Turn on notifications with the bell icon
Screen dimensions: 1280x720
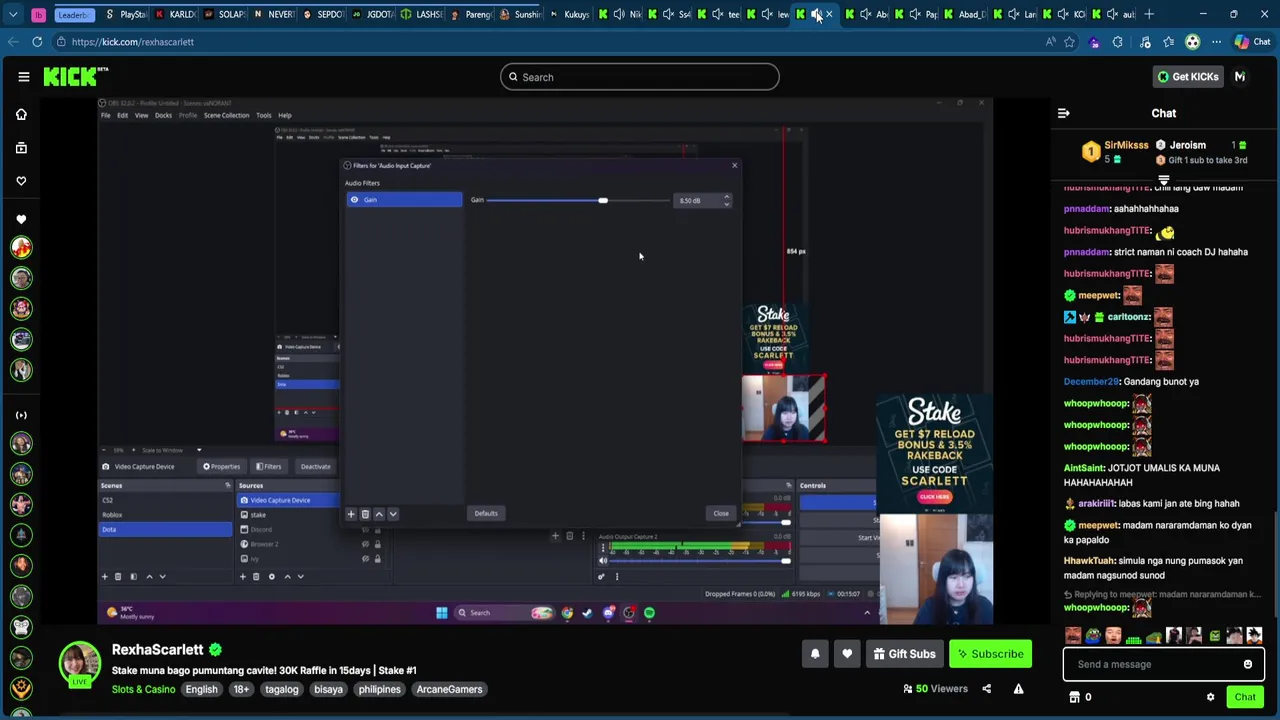click(815, 654)
